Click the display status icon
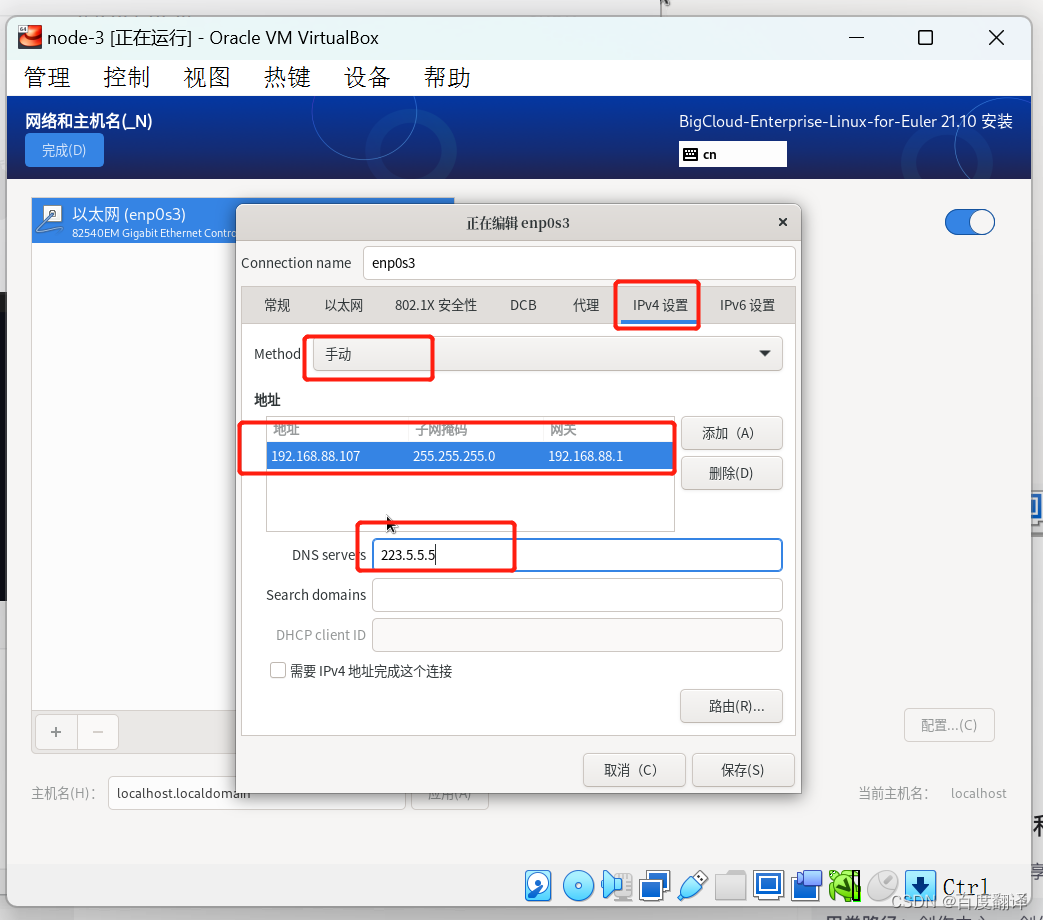The width and height of the screenshot is (1043, 920). (x=768, y=885)
